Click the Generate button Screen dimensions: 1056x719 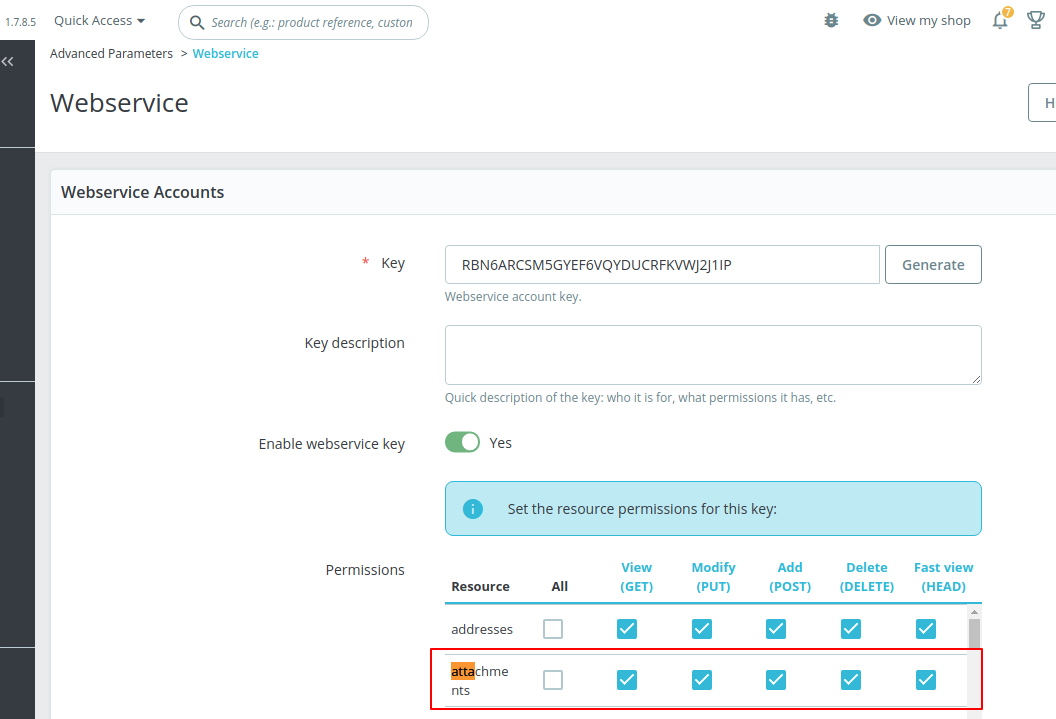pos(932,264)
